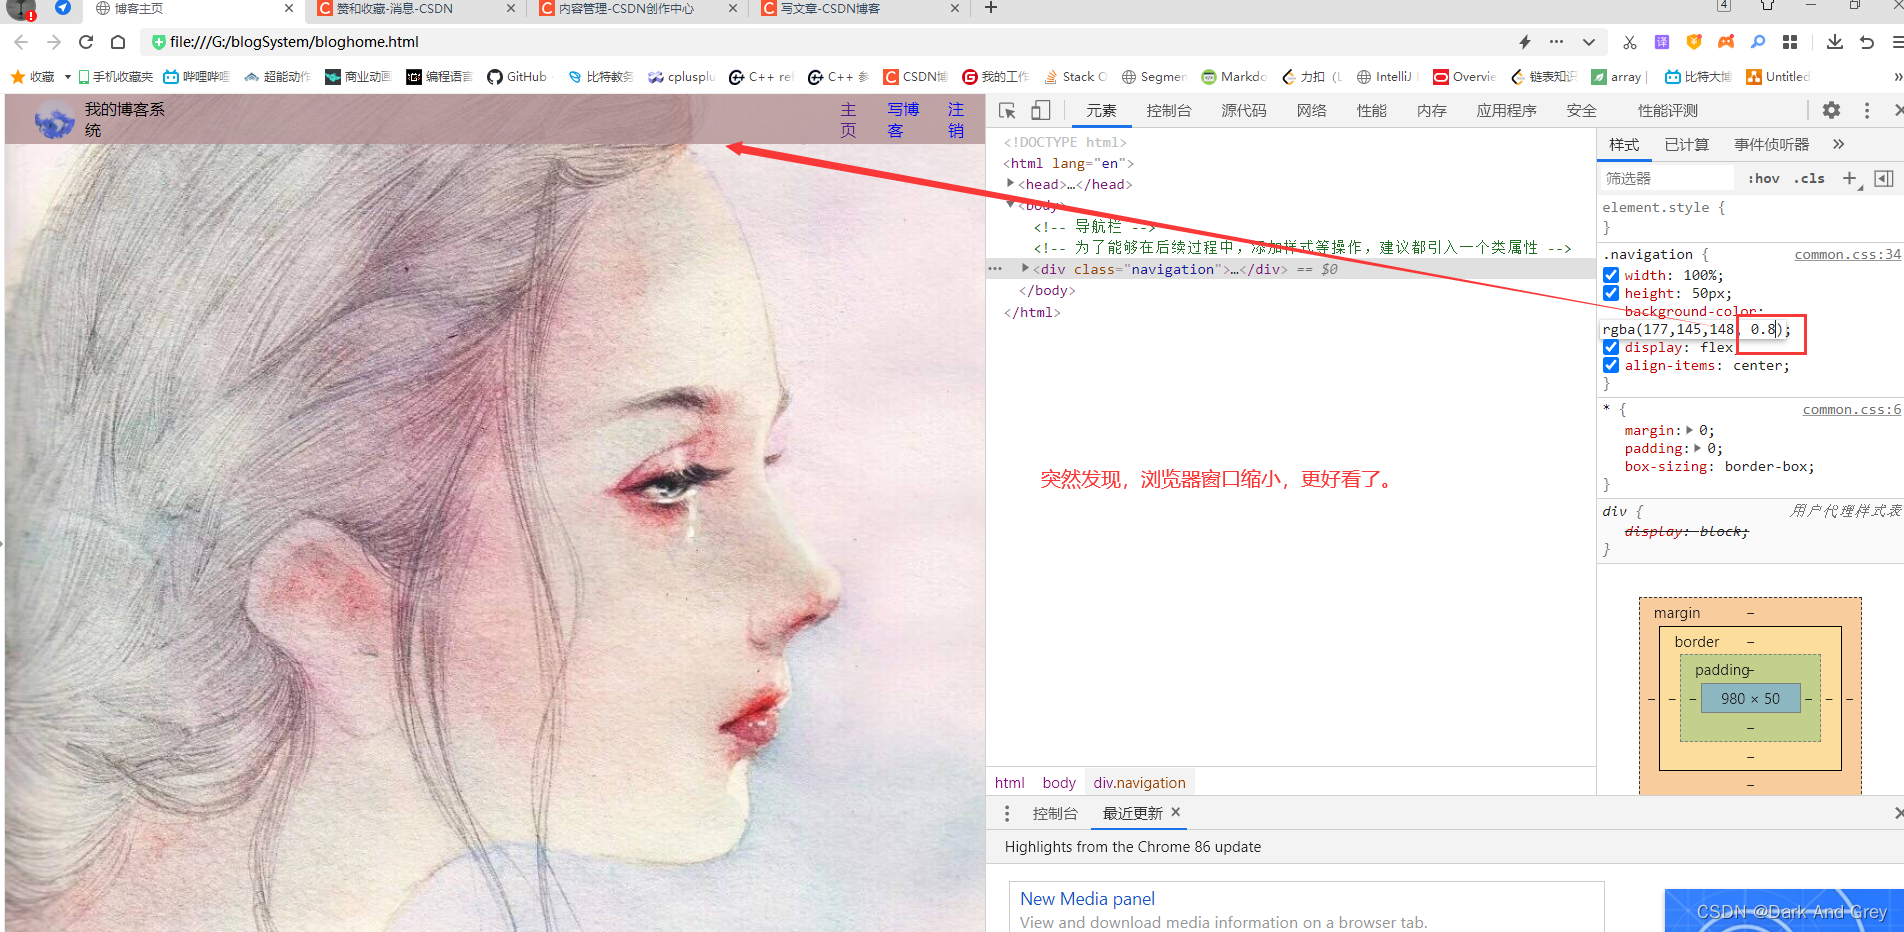Uncheck the width: 100% style property
Screen dimensions: 1904x932
(x=1611, y=275)
